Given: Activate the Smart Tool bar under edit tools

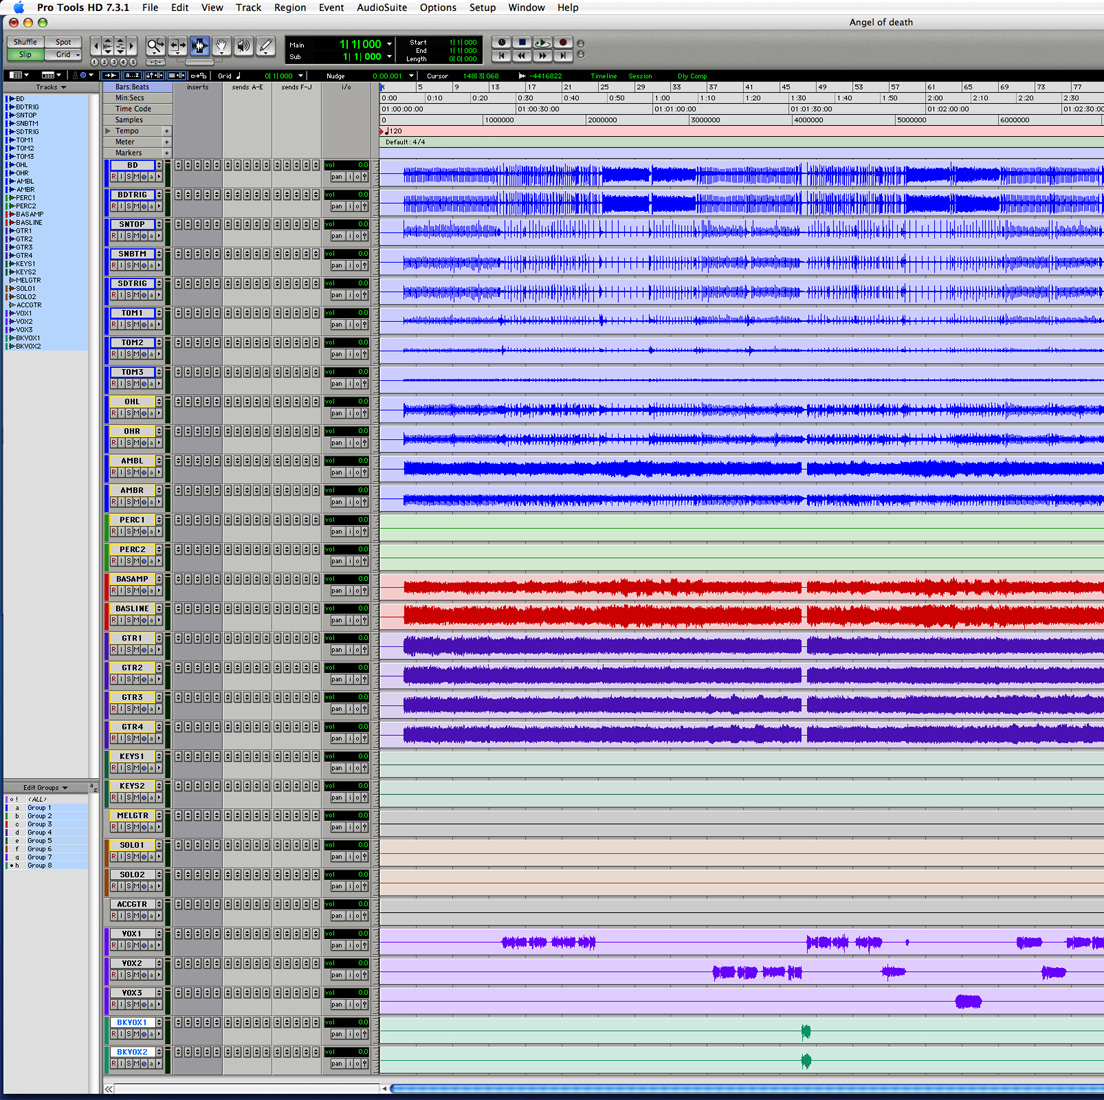Looking at the screenshot, I should coord(199,61).
